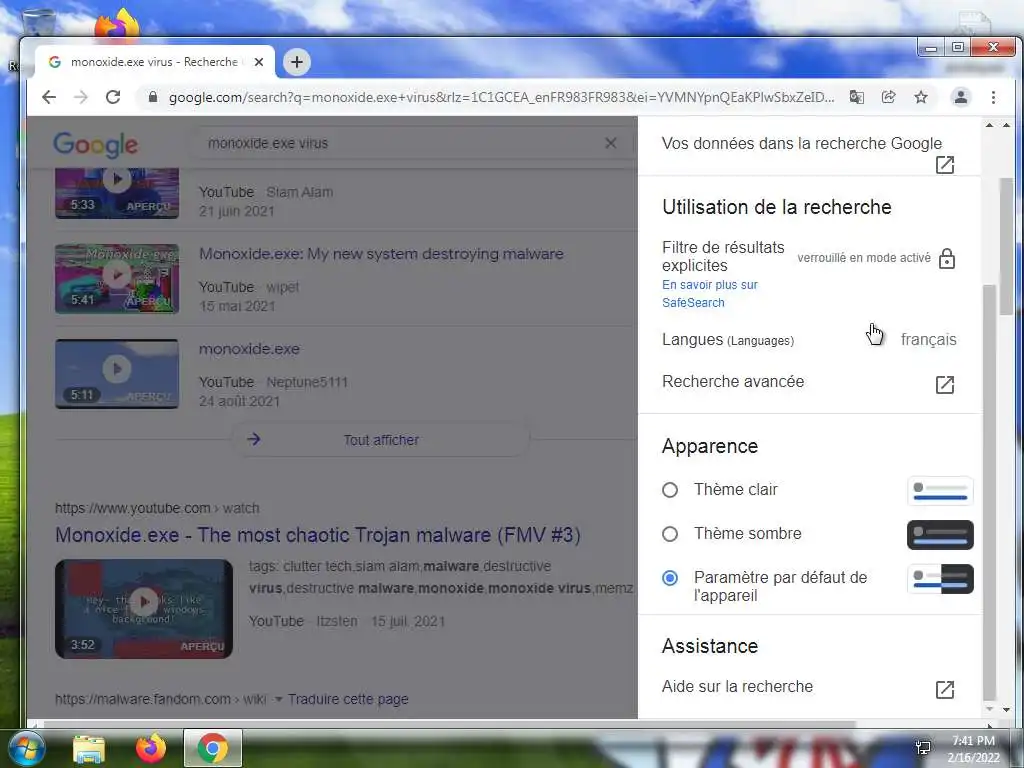Open the My new system destroying malware video

381,254
